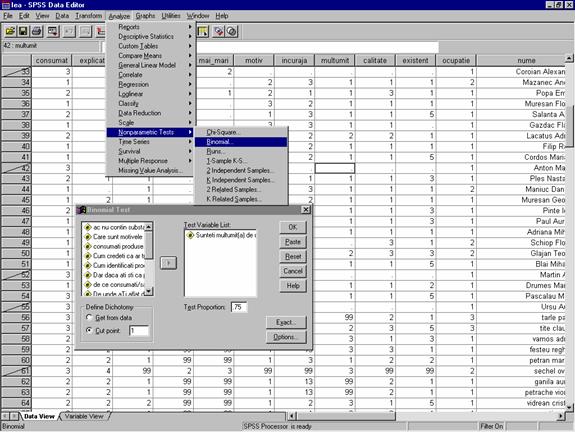Expand the Regression submenu arrow
575x432 pixels.
point(190,84)
